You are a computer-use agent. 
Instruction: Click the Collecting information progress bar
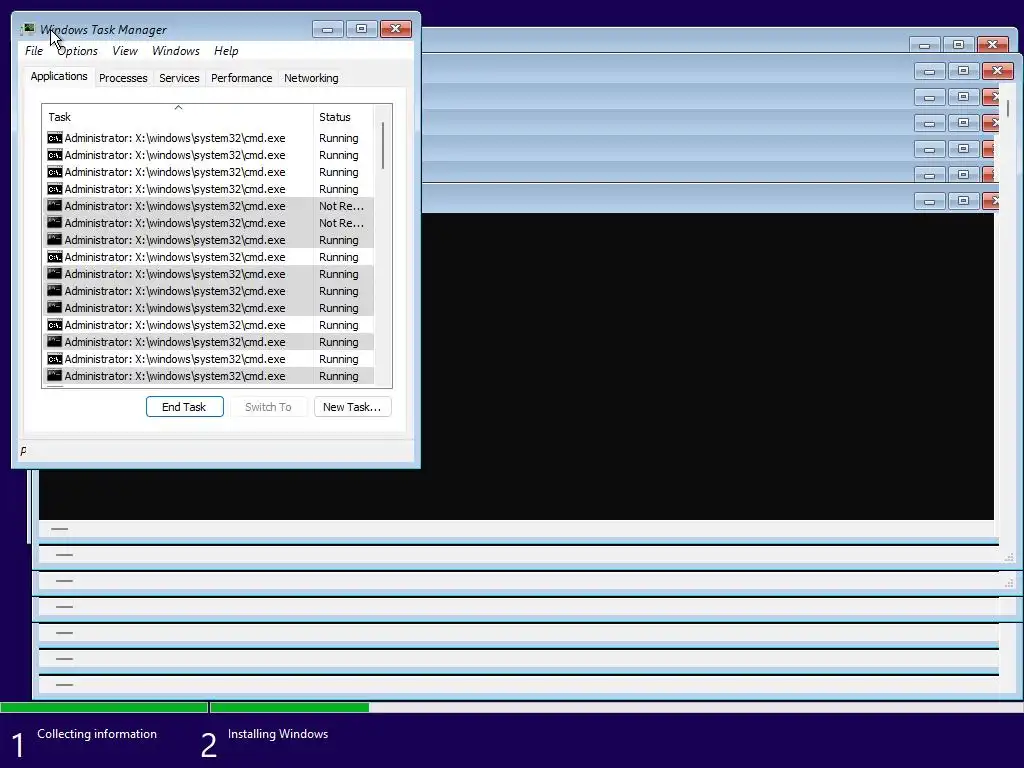(x=104, y=707)
